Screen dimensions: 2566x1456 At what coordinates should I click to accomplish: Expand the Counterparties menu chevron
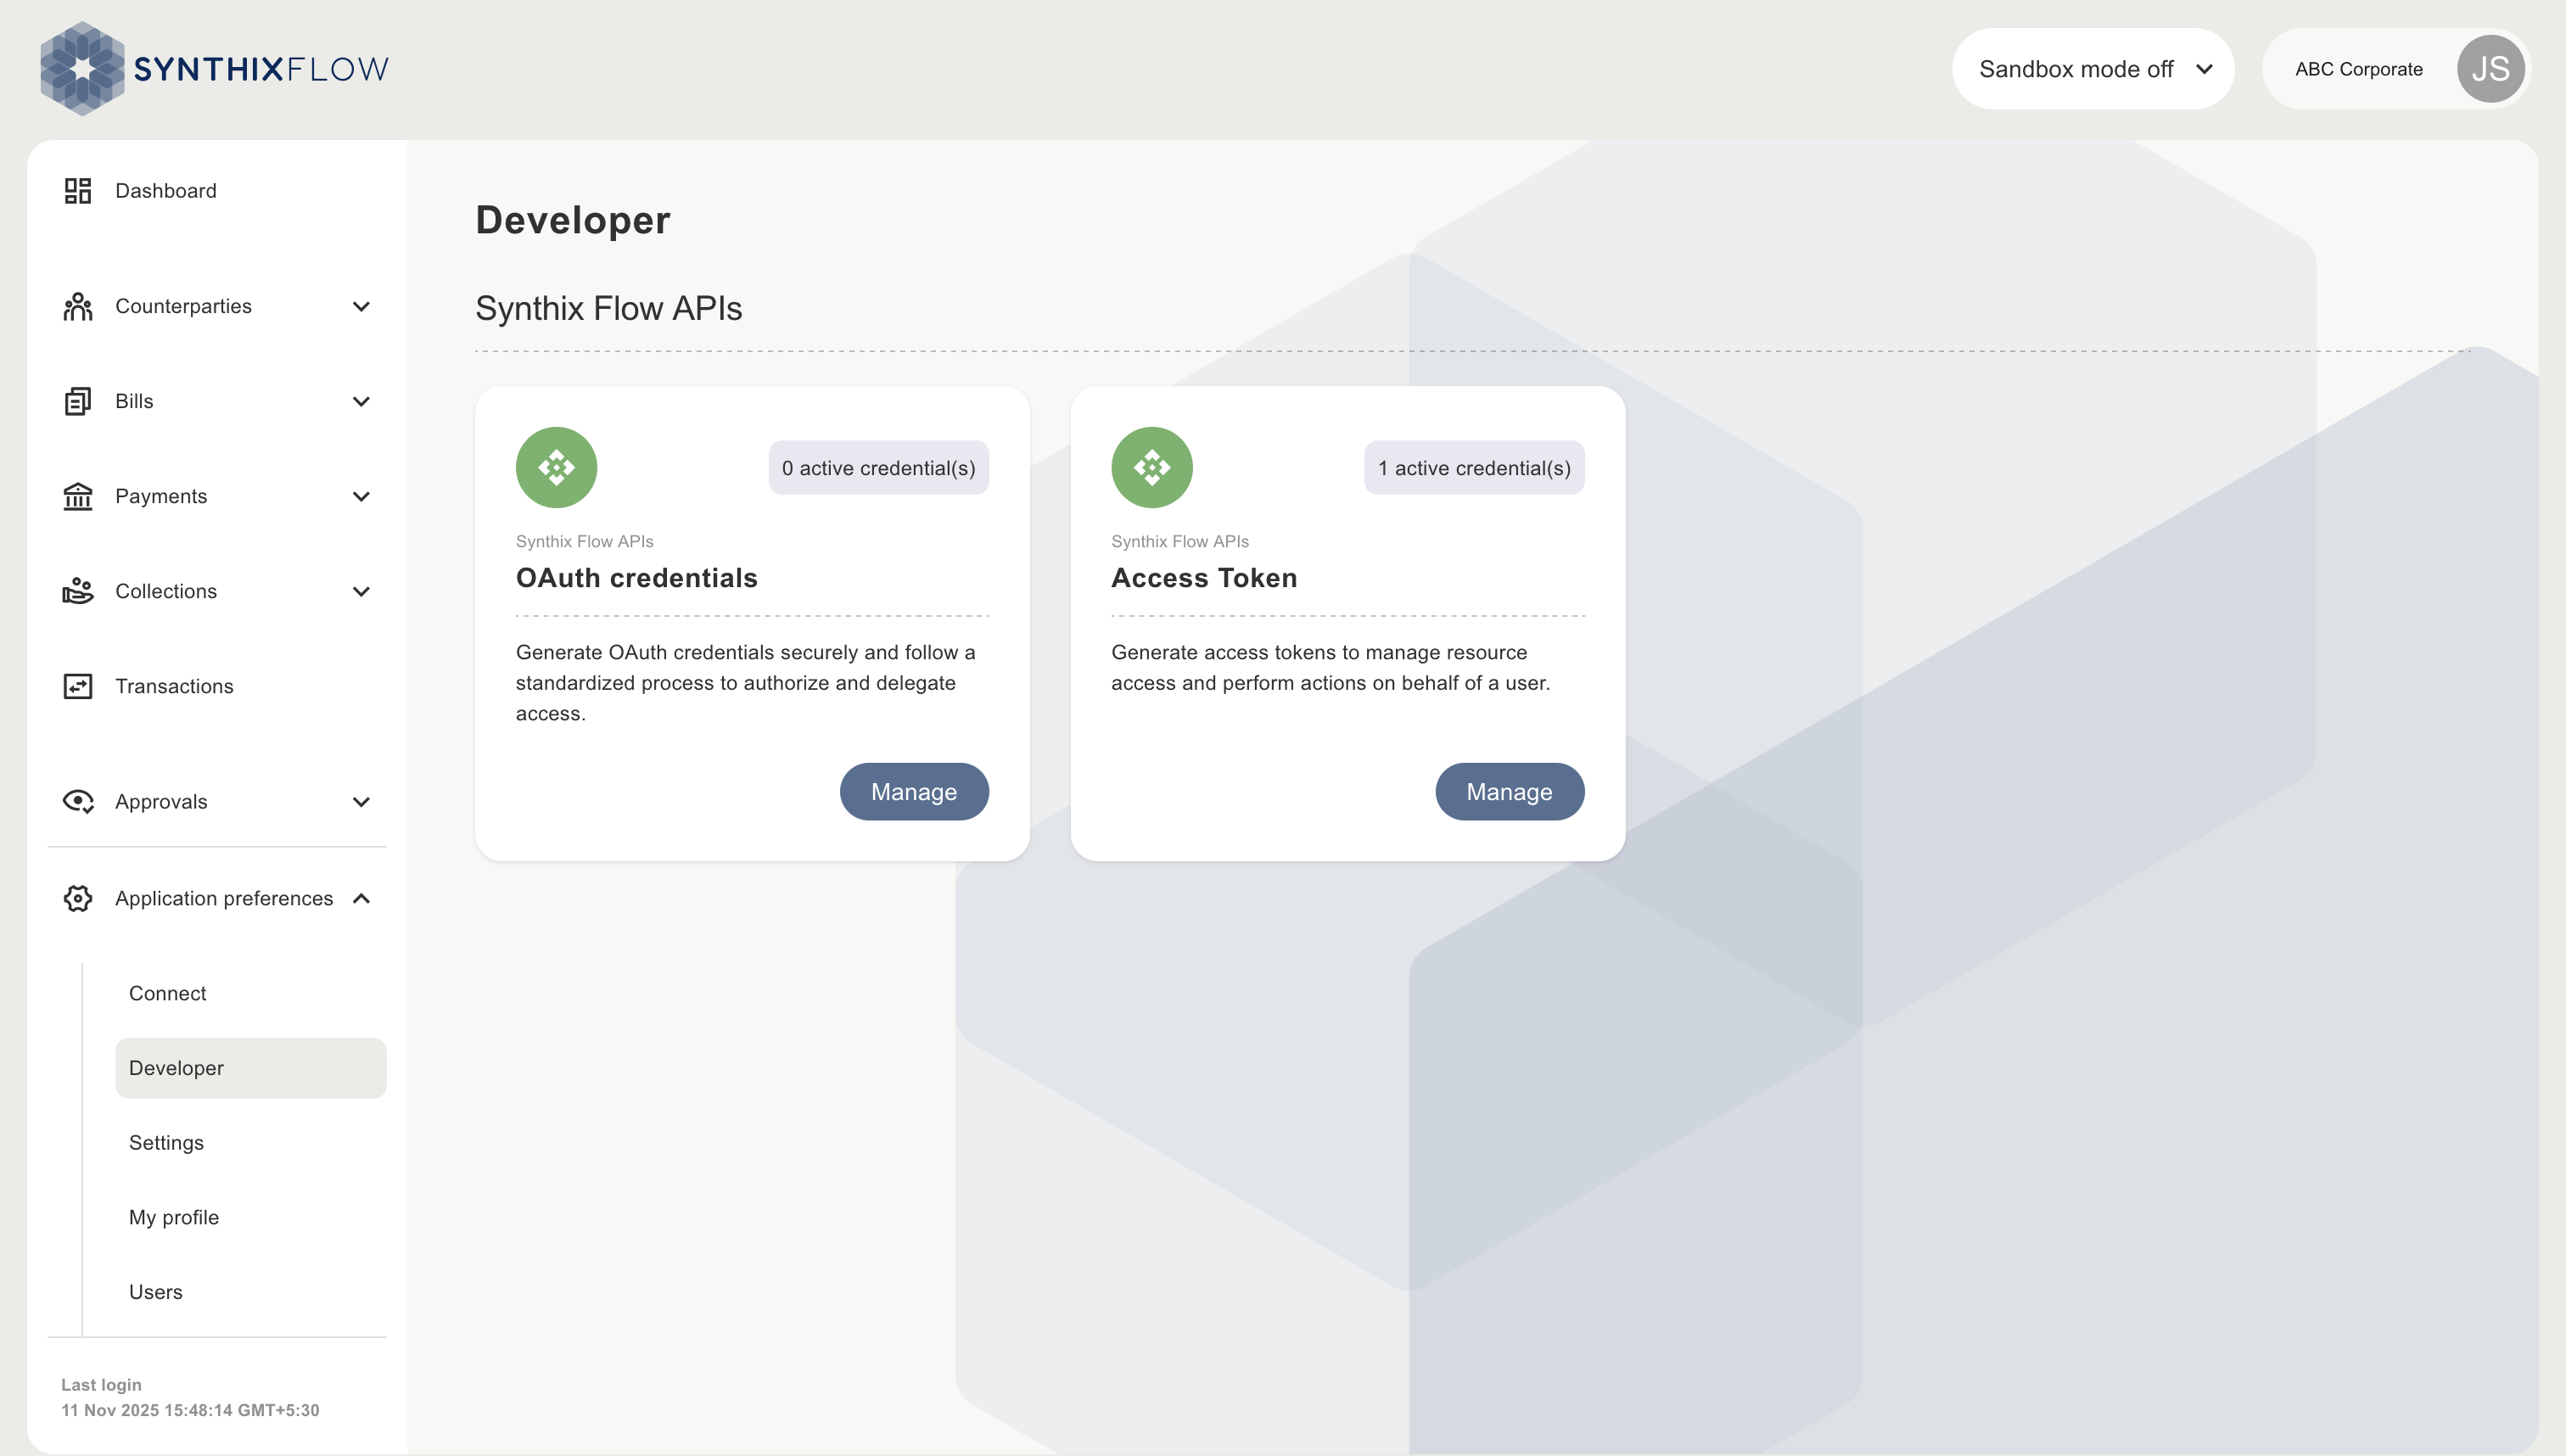pyautogui.click(x=362, y=306)
